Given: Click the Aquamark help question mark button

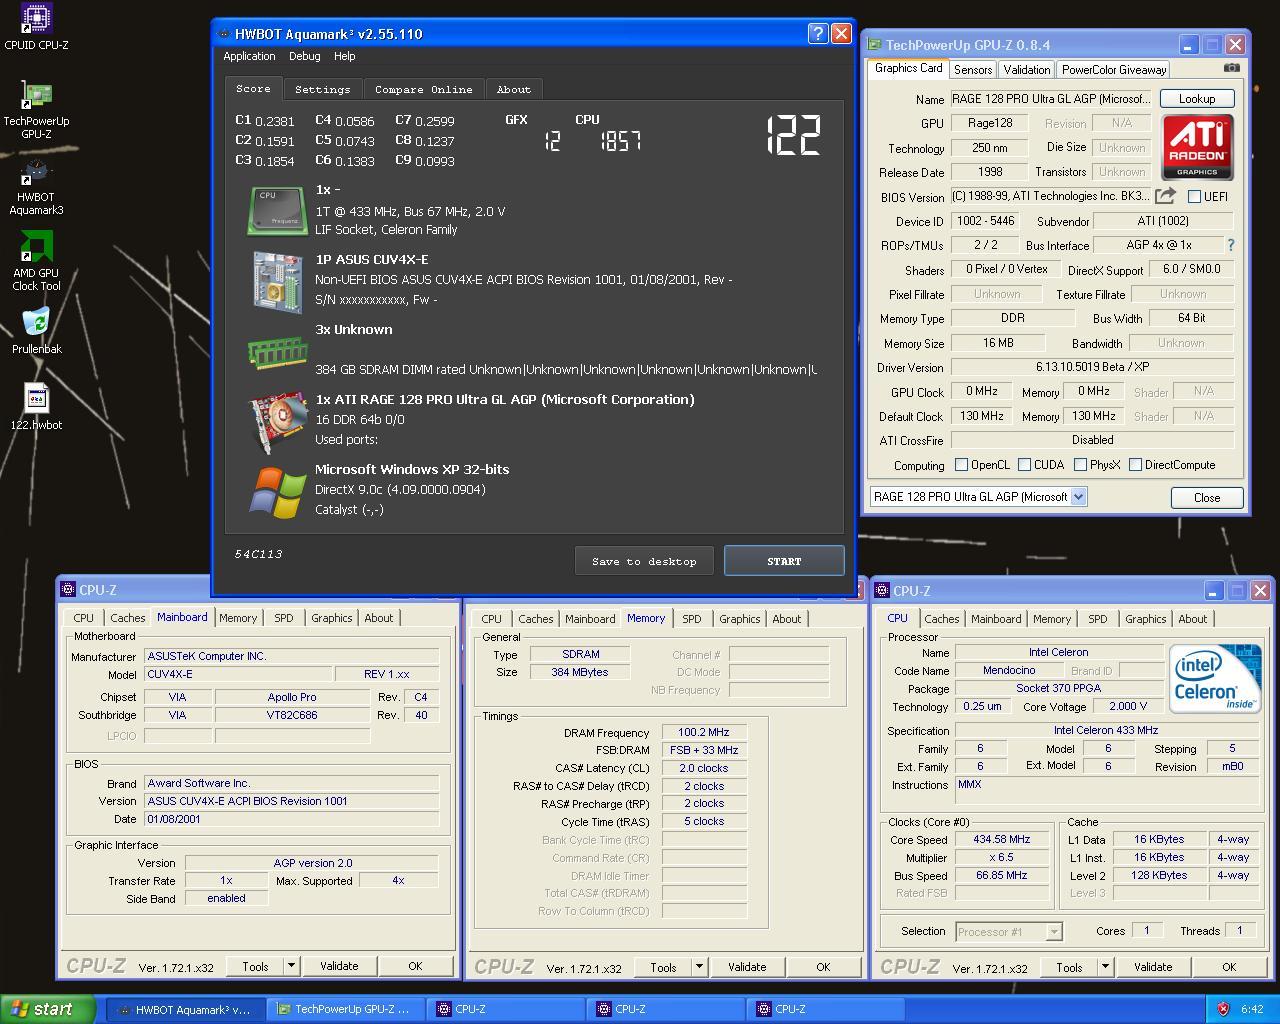Looking at the screenshot, I should 817,34.
